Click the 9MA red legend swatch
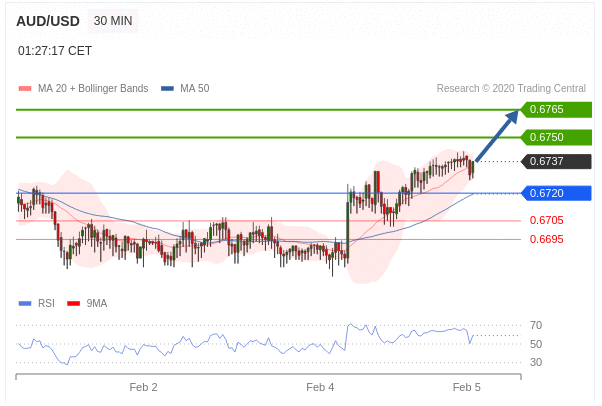The width and height of the screenshot is (602, 406). [73, 304]
